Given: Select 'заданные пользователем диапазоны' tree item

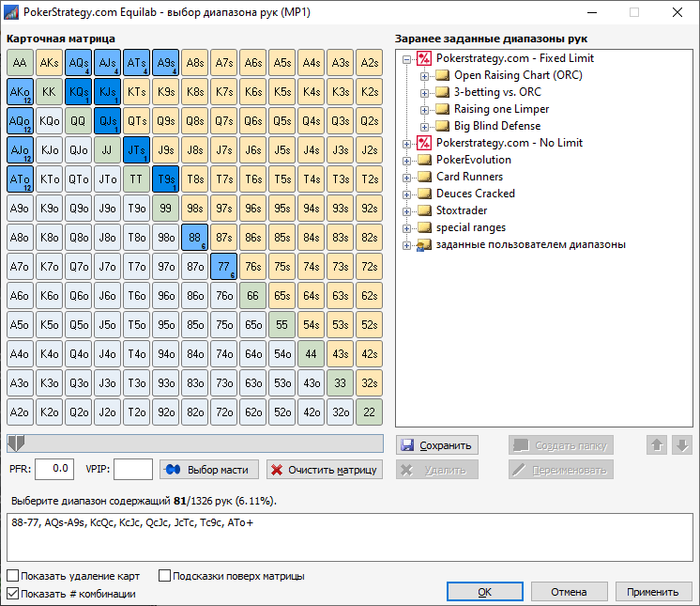Looking at the screenshot, I should coord(530,245).
